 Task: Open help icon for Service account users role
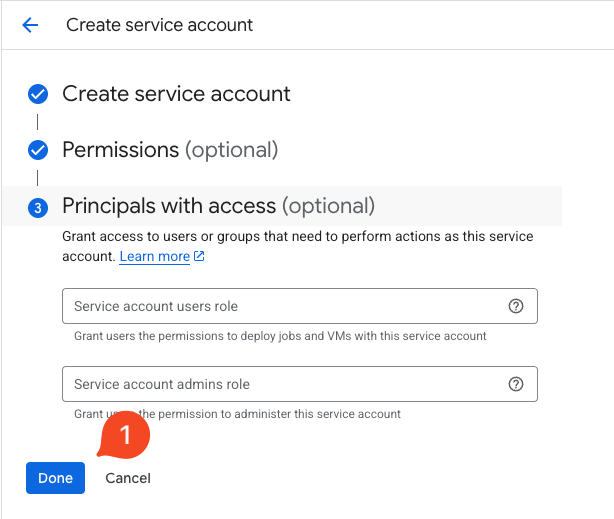click(516, 306)
